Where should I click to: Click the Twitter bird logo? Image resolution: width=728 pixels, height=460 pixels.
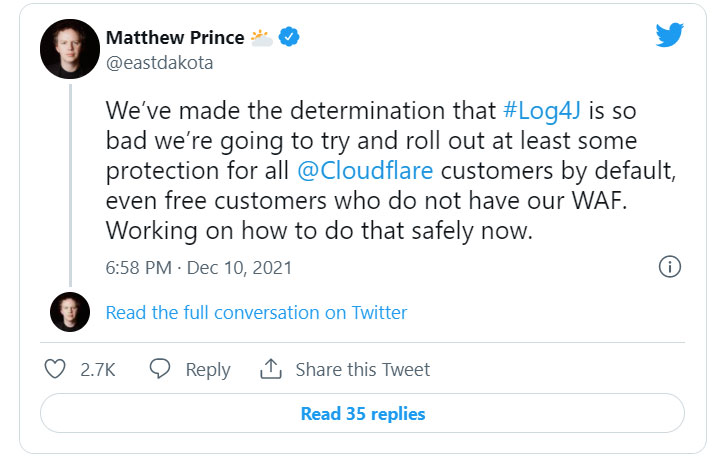tap(669, 35)
